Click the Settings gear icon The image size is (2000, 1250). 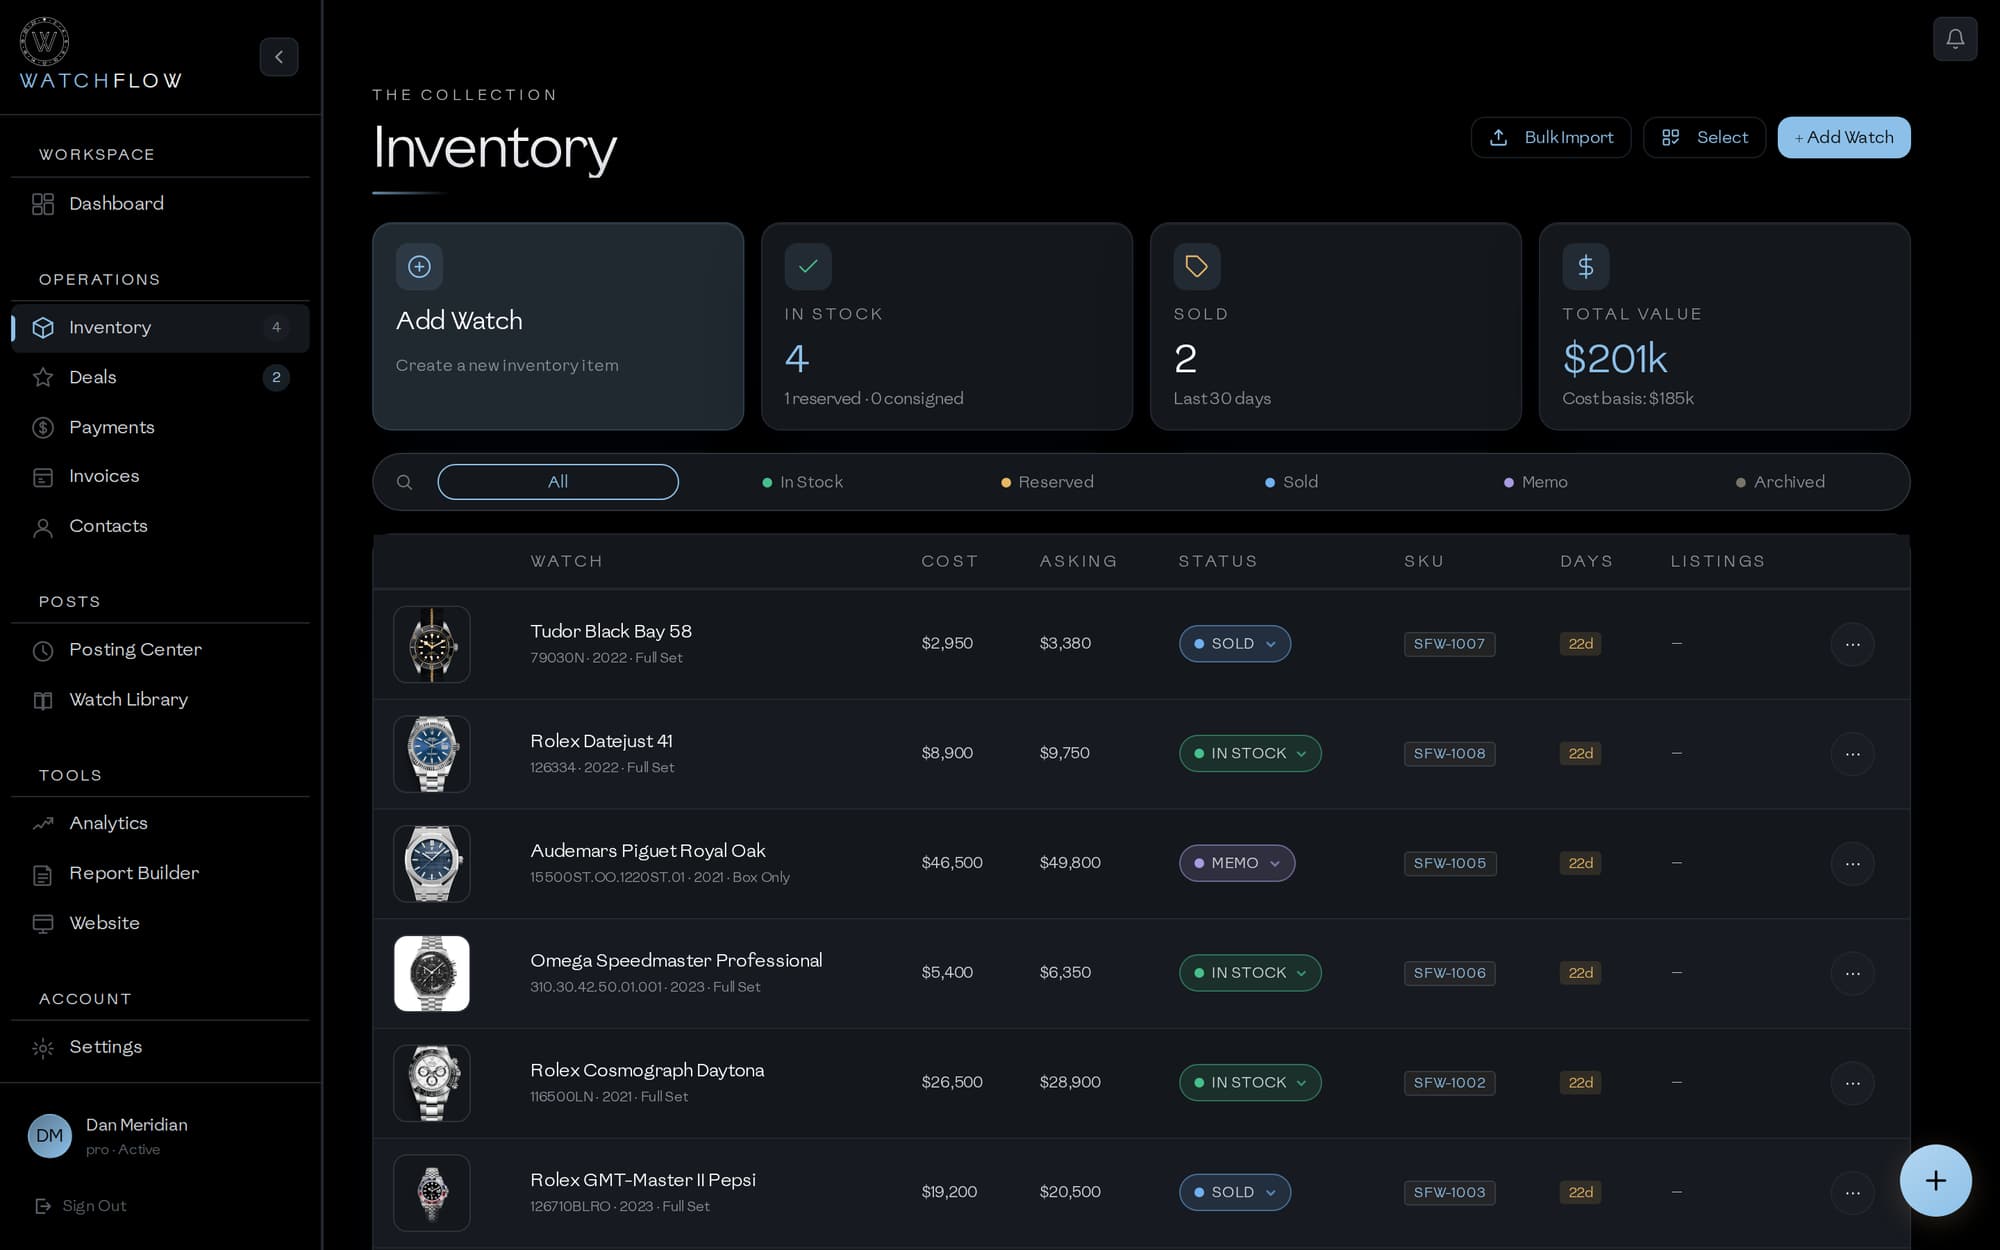click(43, 1048)
